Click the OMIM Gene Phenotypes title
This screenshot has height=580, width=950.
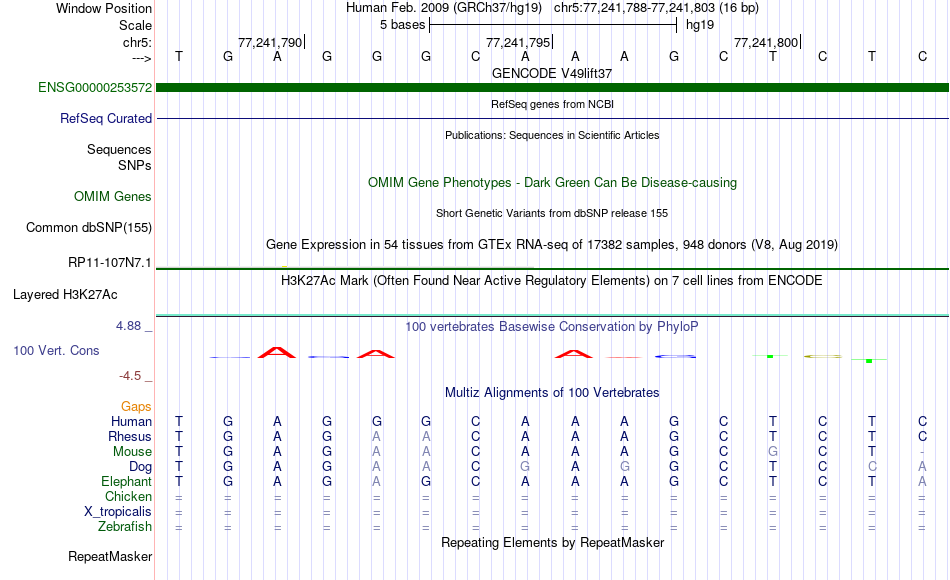[x=553, y=182]
